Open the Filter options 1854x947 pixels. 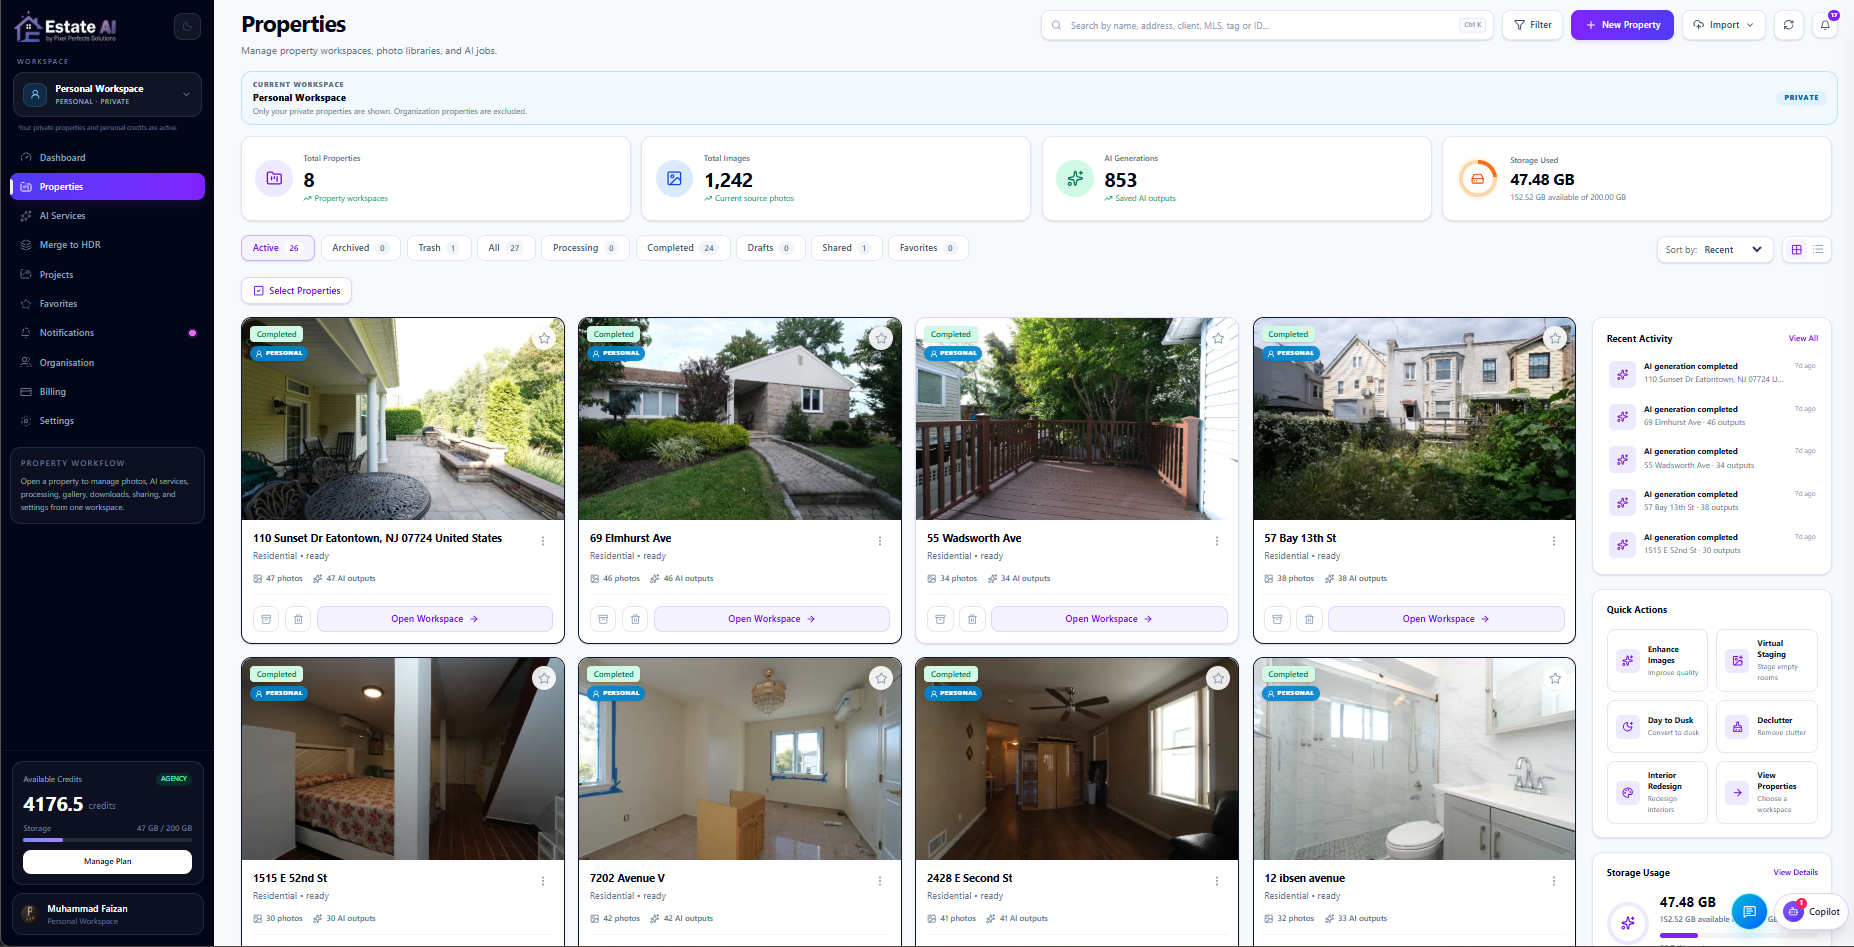1532,25
